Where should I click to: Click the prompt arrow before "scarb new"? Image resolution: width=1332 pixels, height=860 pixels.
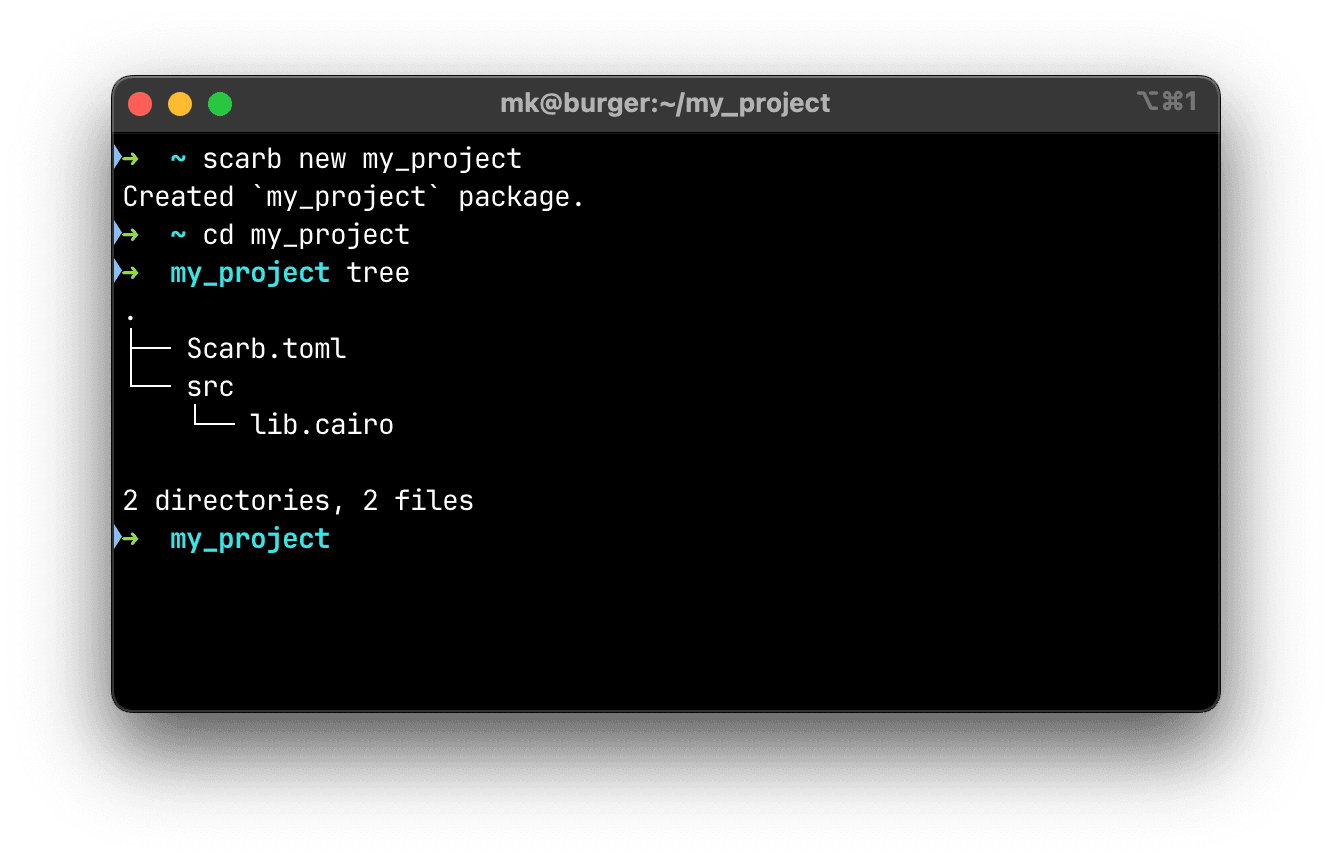pyautogui.click(x=128, y=159)
